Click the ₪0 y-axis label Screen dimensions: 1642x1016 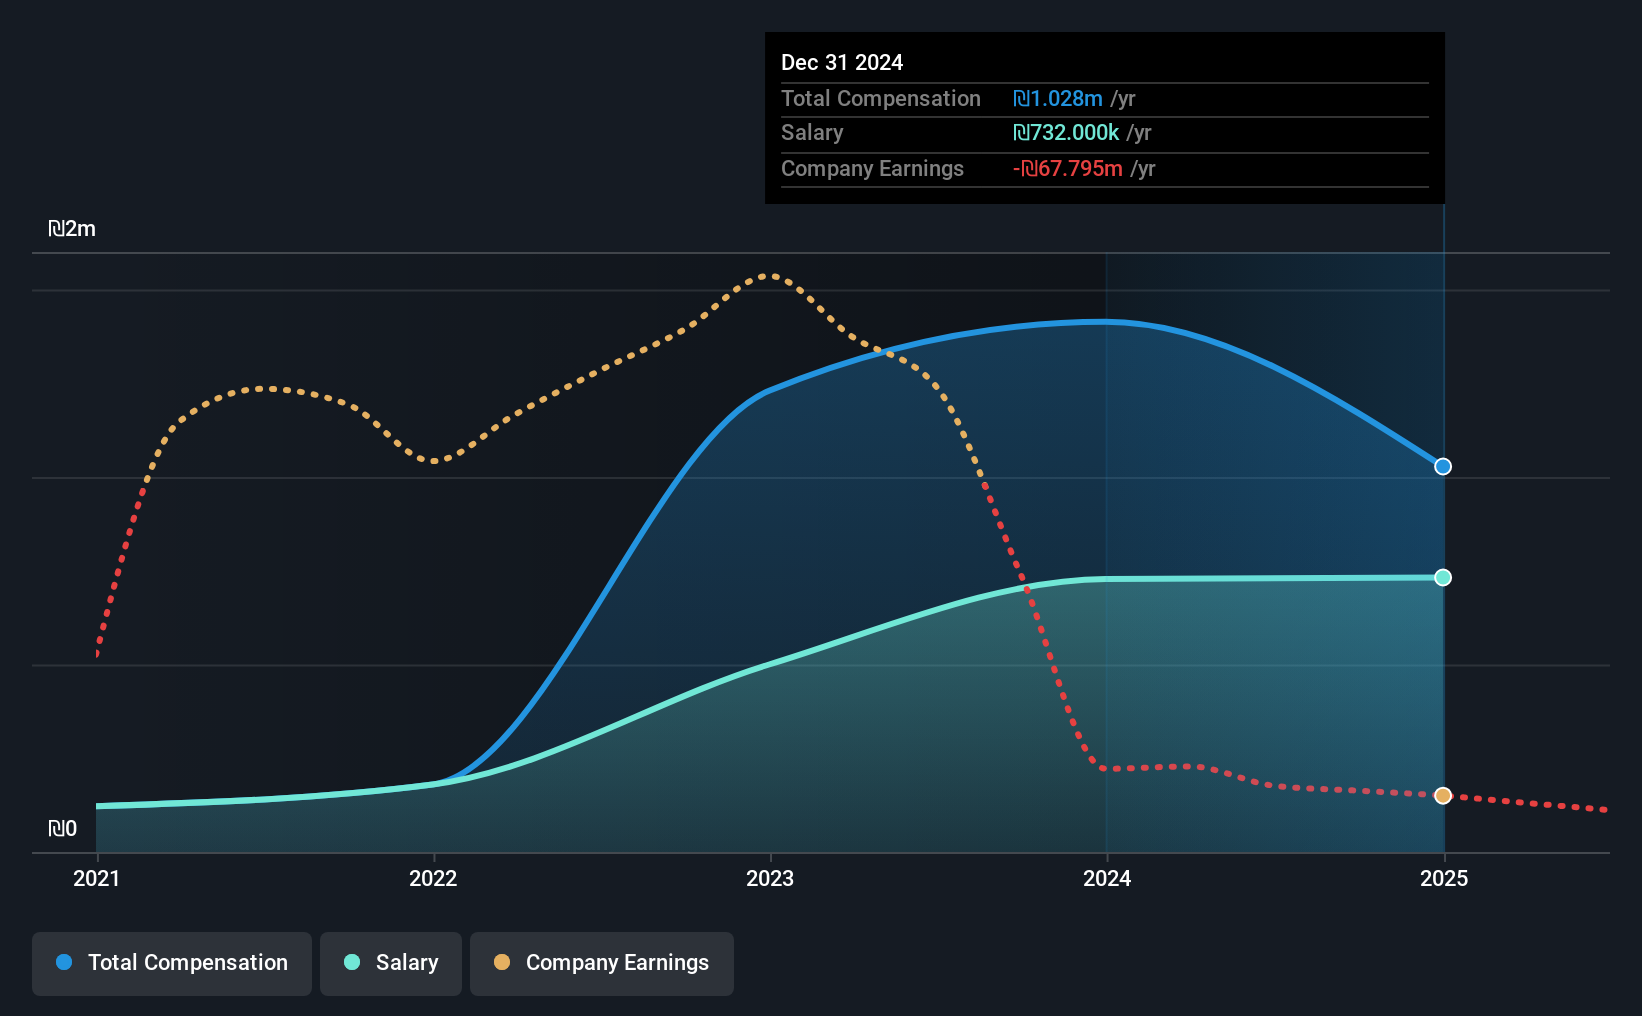coord(62,829)
